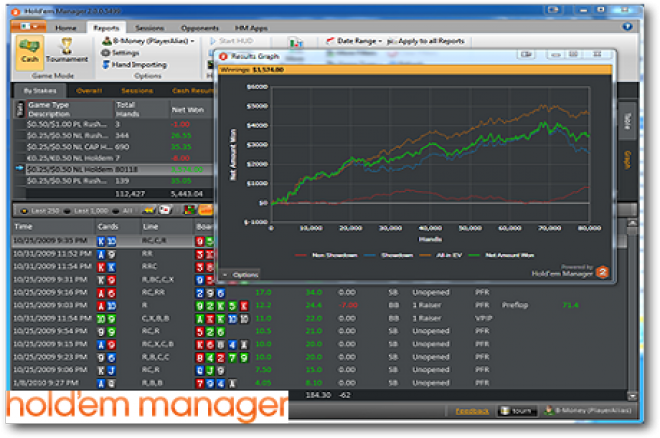
Task: Sort by Game Type Description column
Action: [69, 109]
